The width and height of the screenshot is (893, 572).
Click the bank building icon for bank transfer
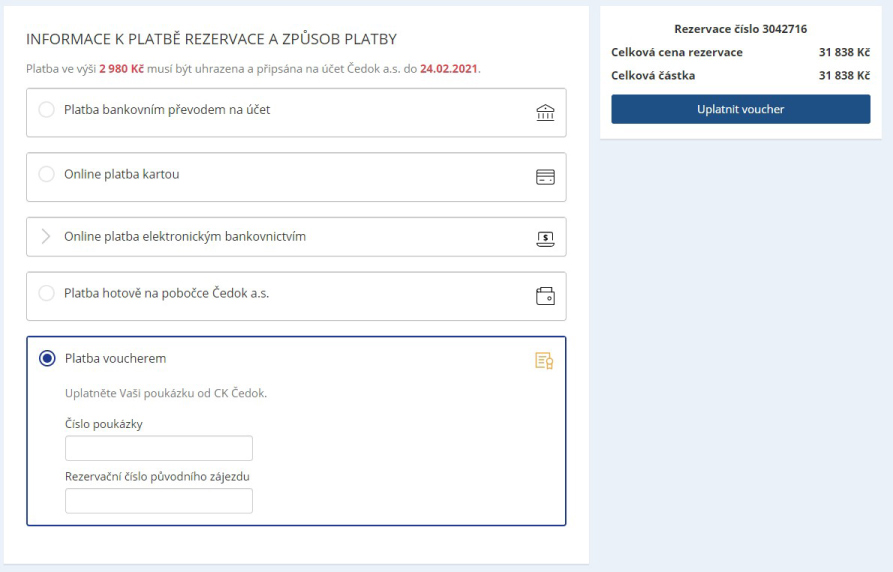(545, 113)
